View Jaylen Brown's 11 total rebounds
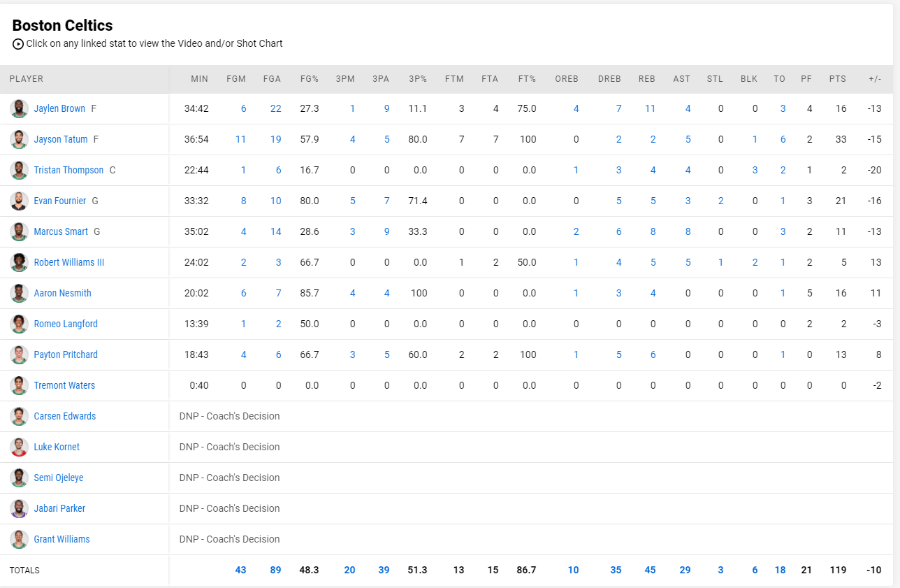The image size is (900, 588). click(x=650, y=109)
